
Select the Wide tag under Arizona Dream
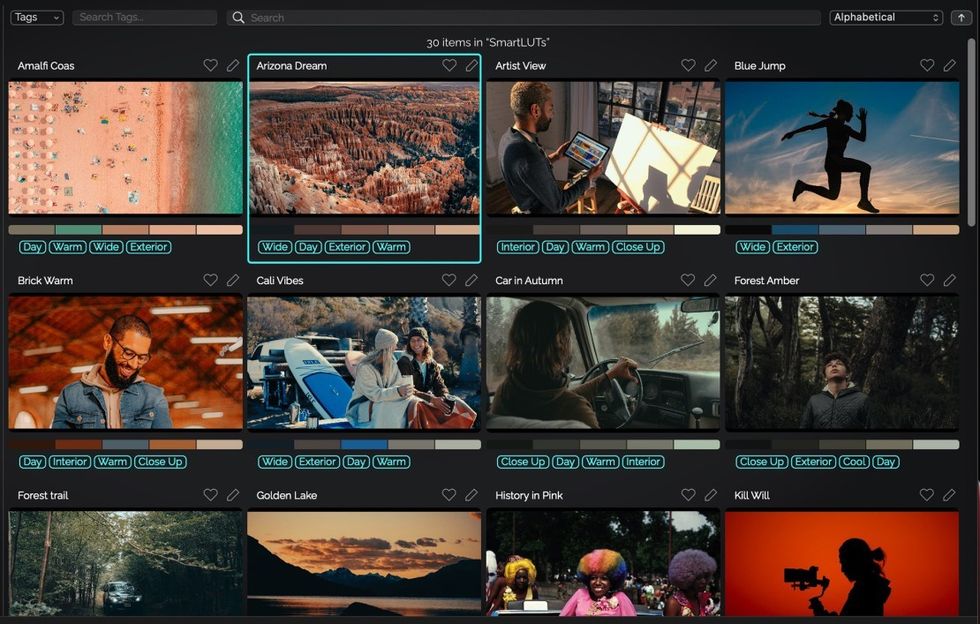[x=275, y=247]
